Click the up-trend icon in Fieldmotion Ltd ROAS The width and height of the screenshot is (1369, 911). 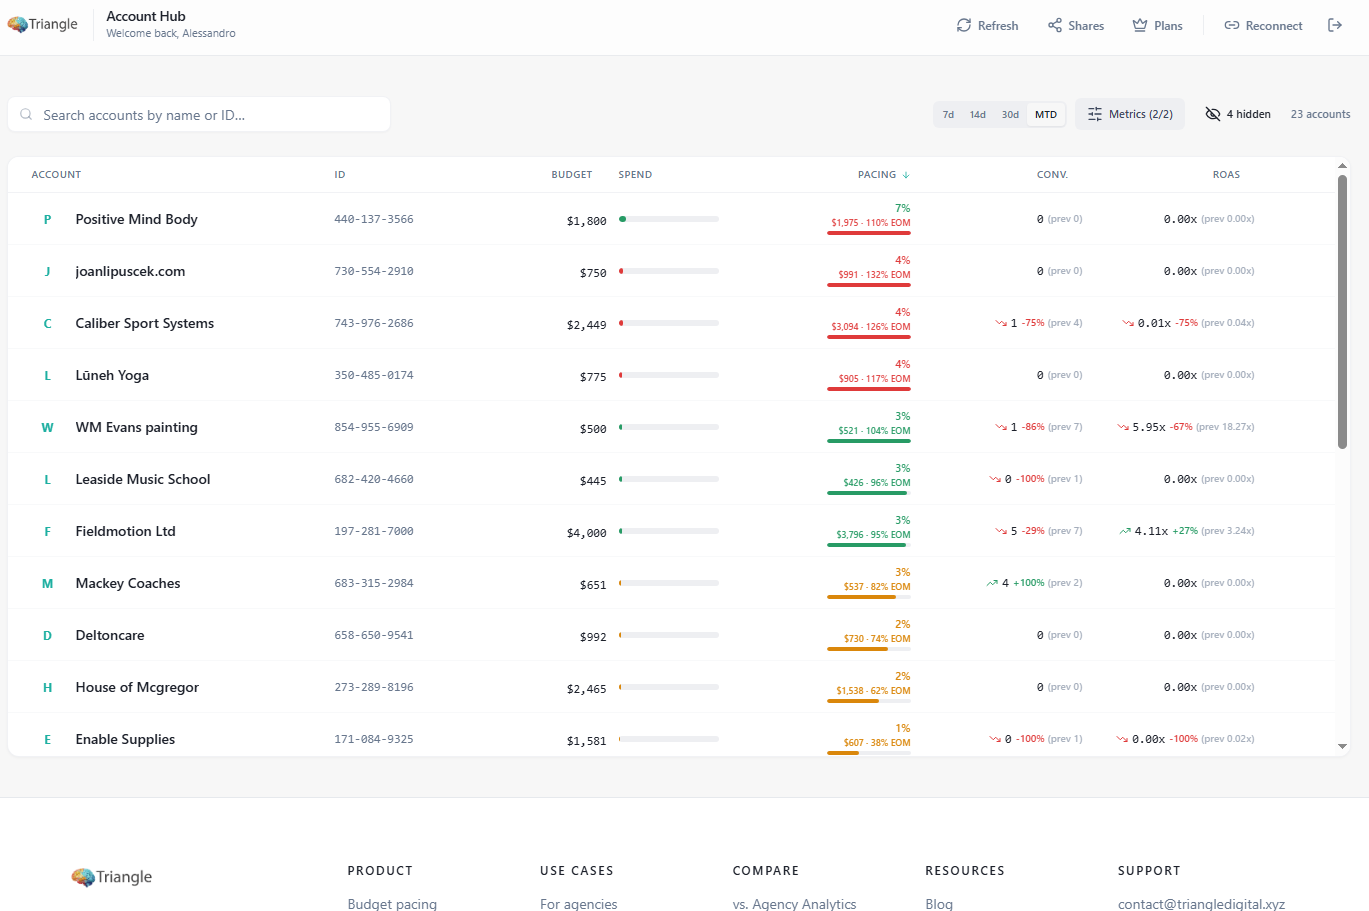[x=1125, y=531]
